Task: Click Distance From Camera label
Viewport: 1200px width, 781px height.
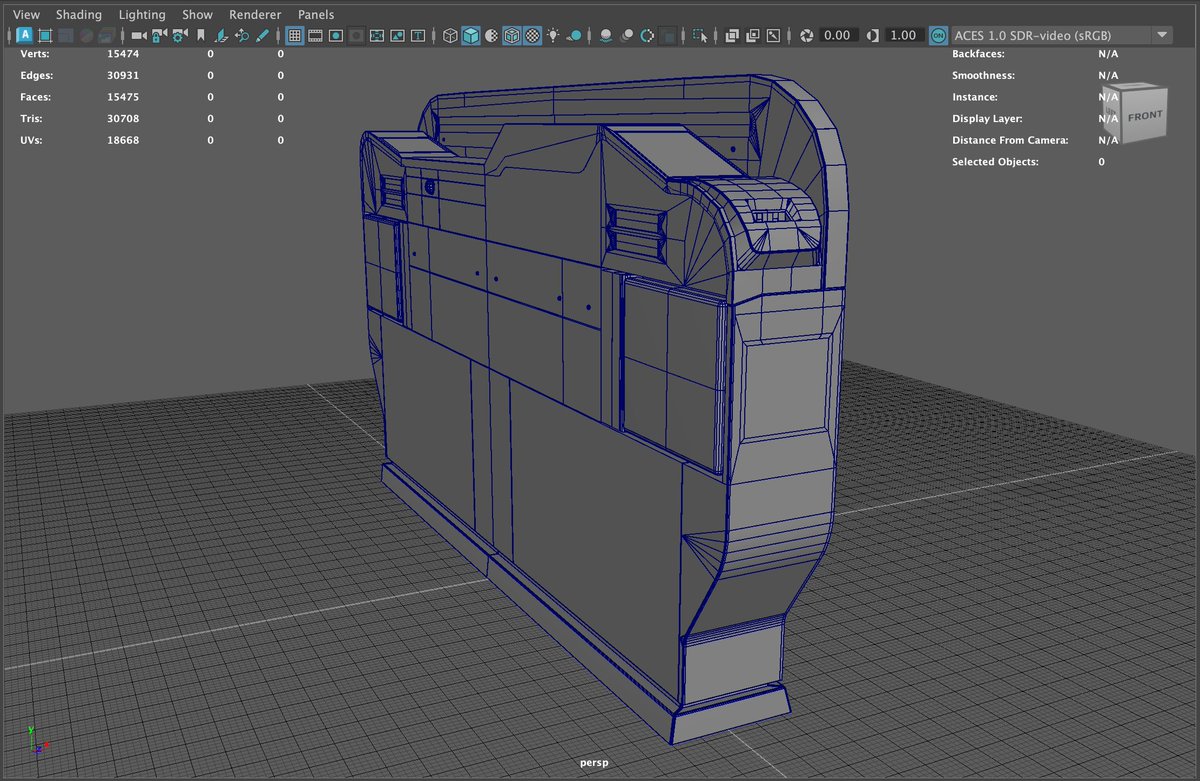Action: tap(1010, 140)
